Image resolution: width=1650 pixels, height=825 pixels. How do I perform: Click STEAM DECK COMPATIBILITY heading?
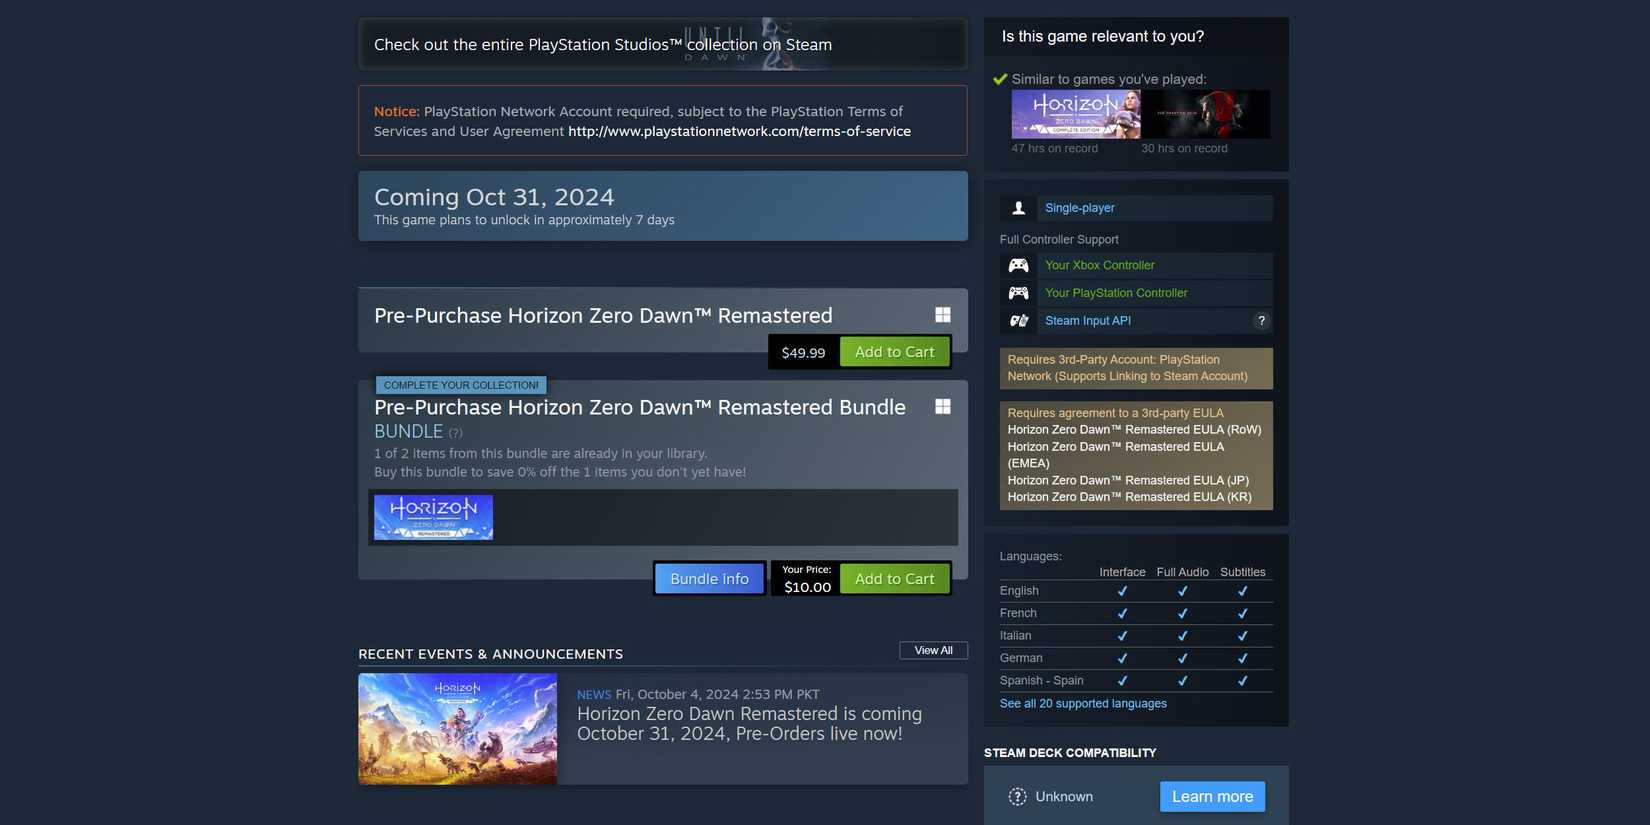[1070, 753]
